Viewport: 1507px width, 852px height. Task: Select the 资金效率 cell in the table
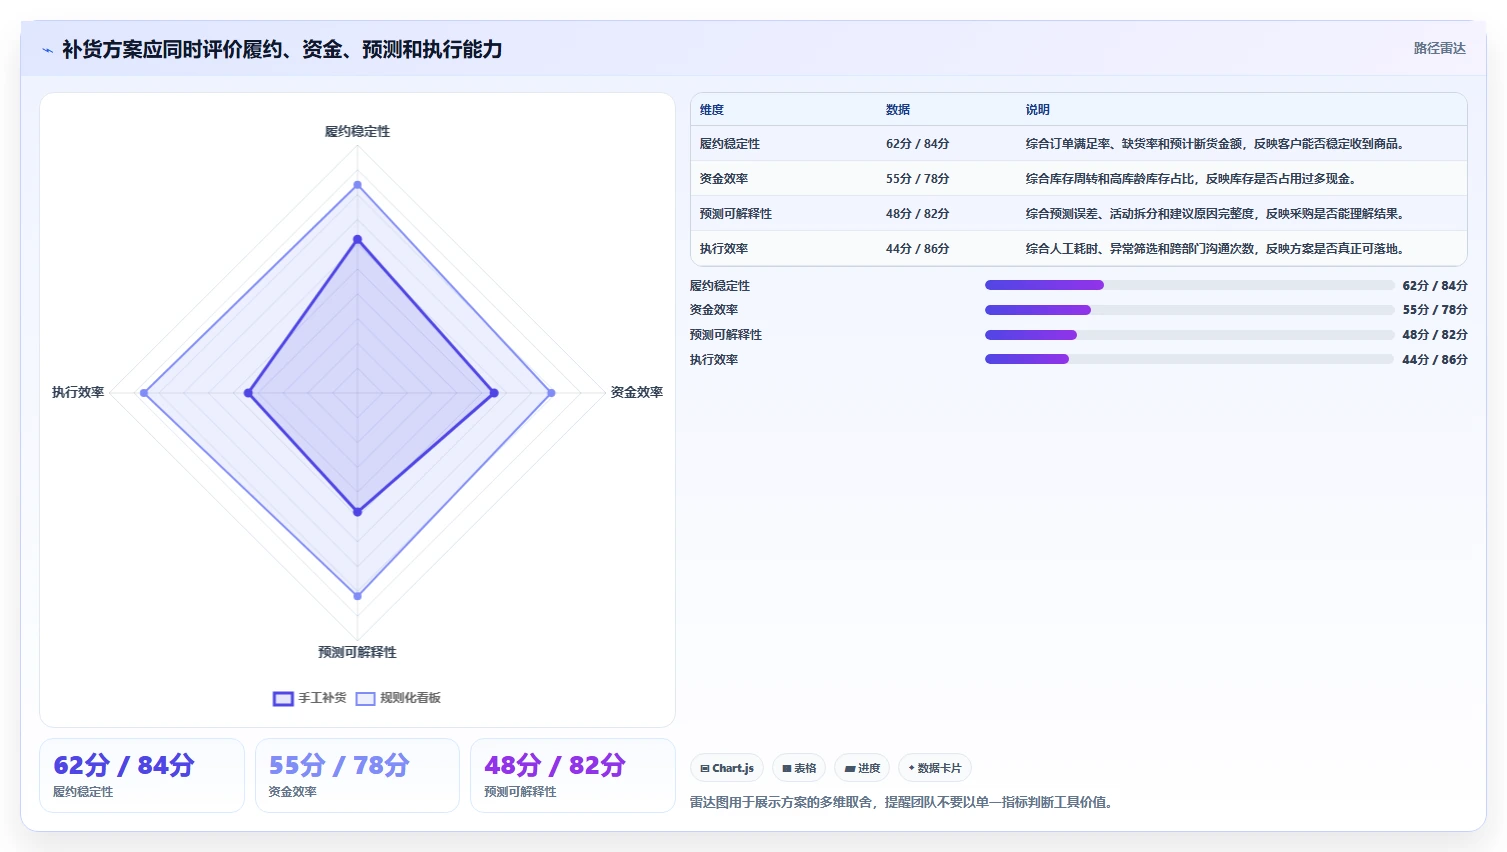pyautogui.click(x=724, y=179)
